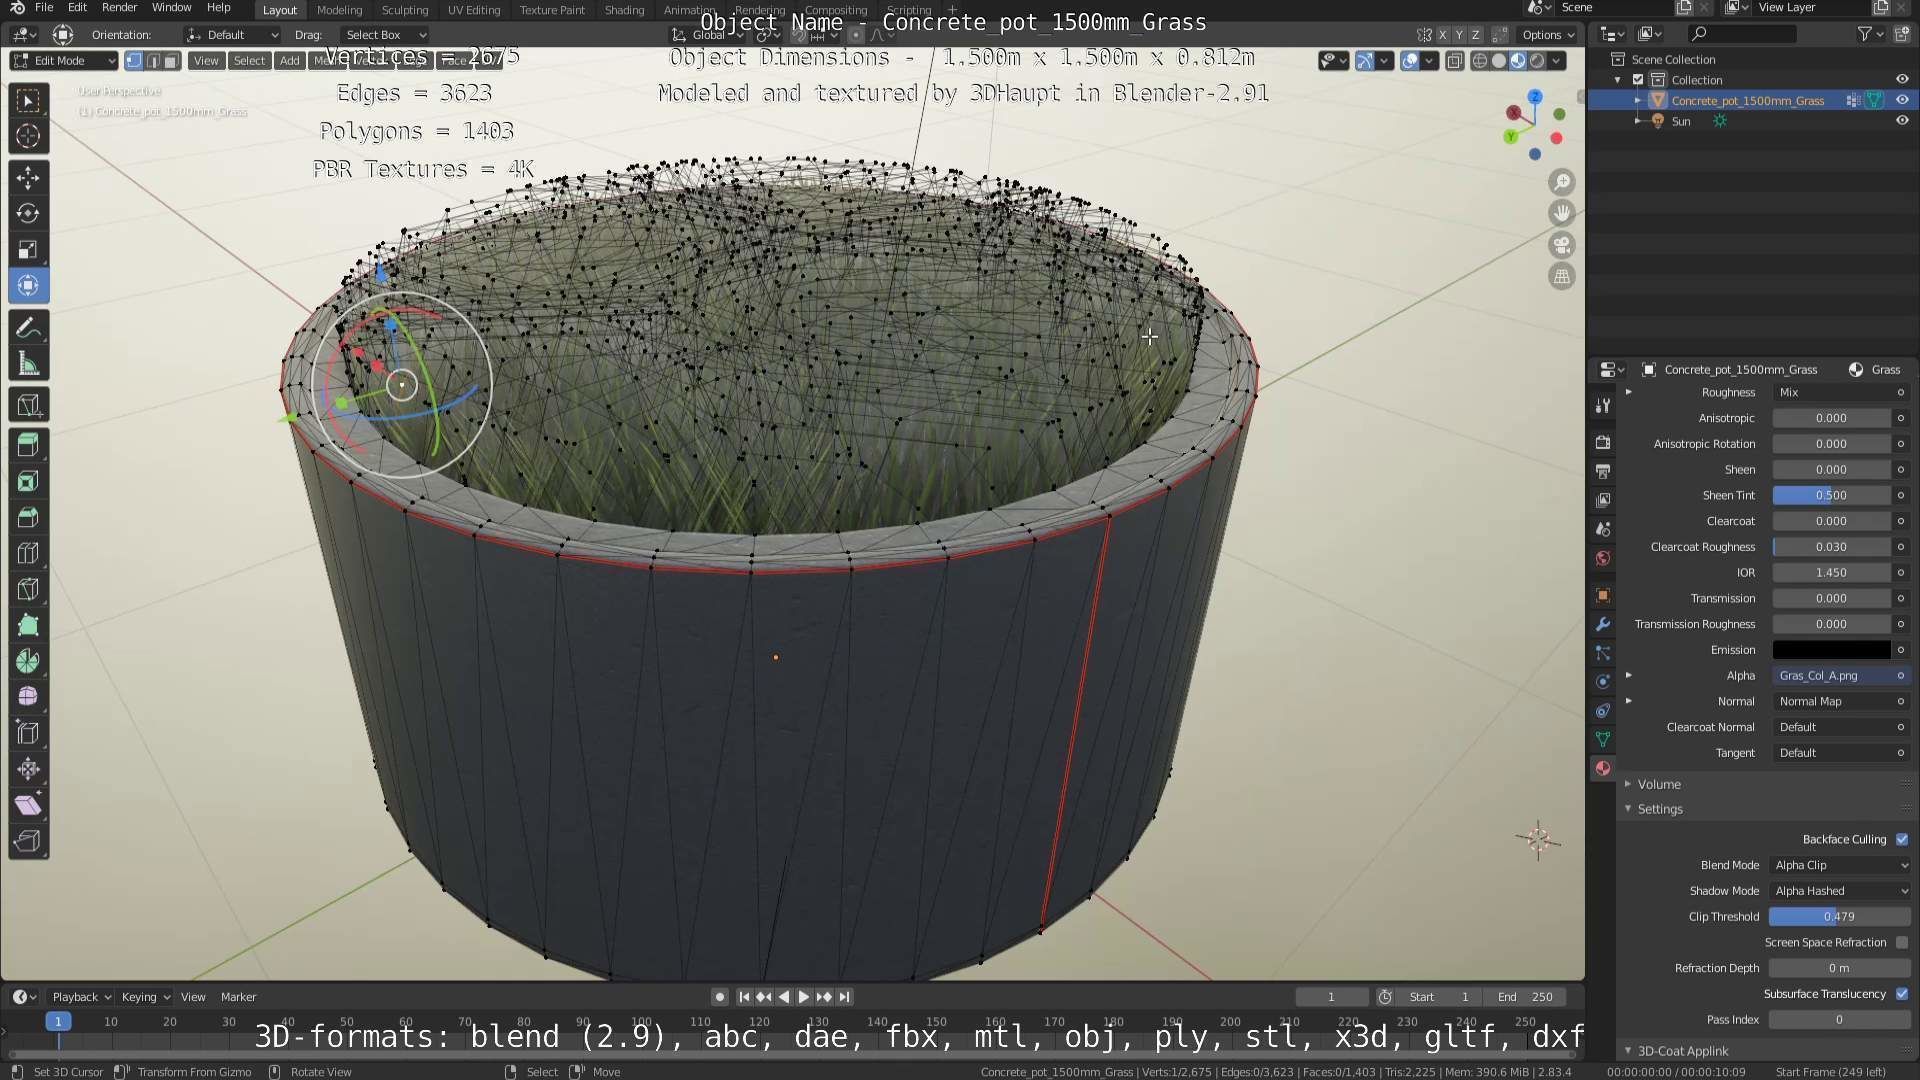Image resolution: width=1920 pixels, height=1080 pixels.
Task: Open the Modifier properties wrench tab
Action: (1603, 624)
